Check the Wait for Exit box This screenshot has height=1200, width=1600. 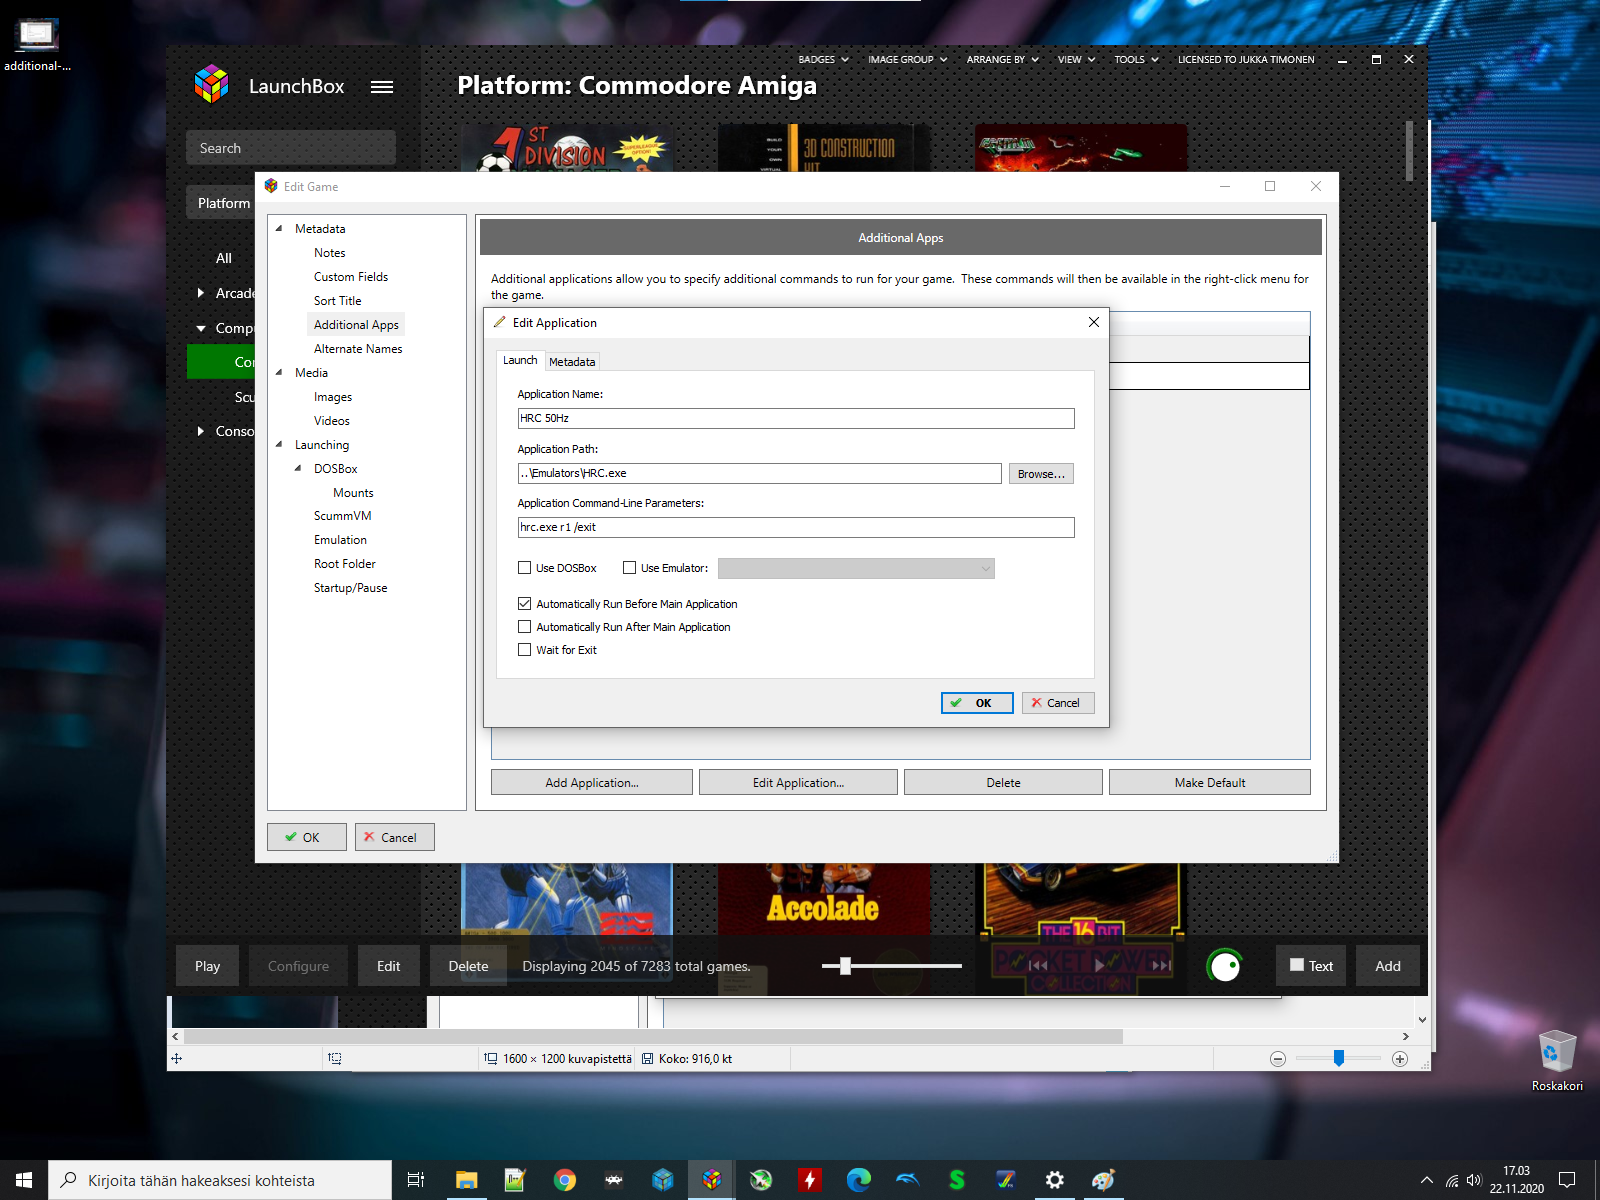click(524, 650)
